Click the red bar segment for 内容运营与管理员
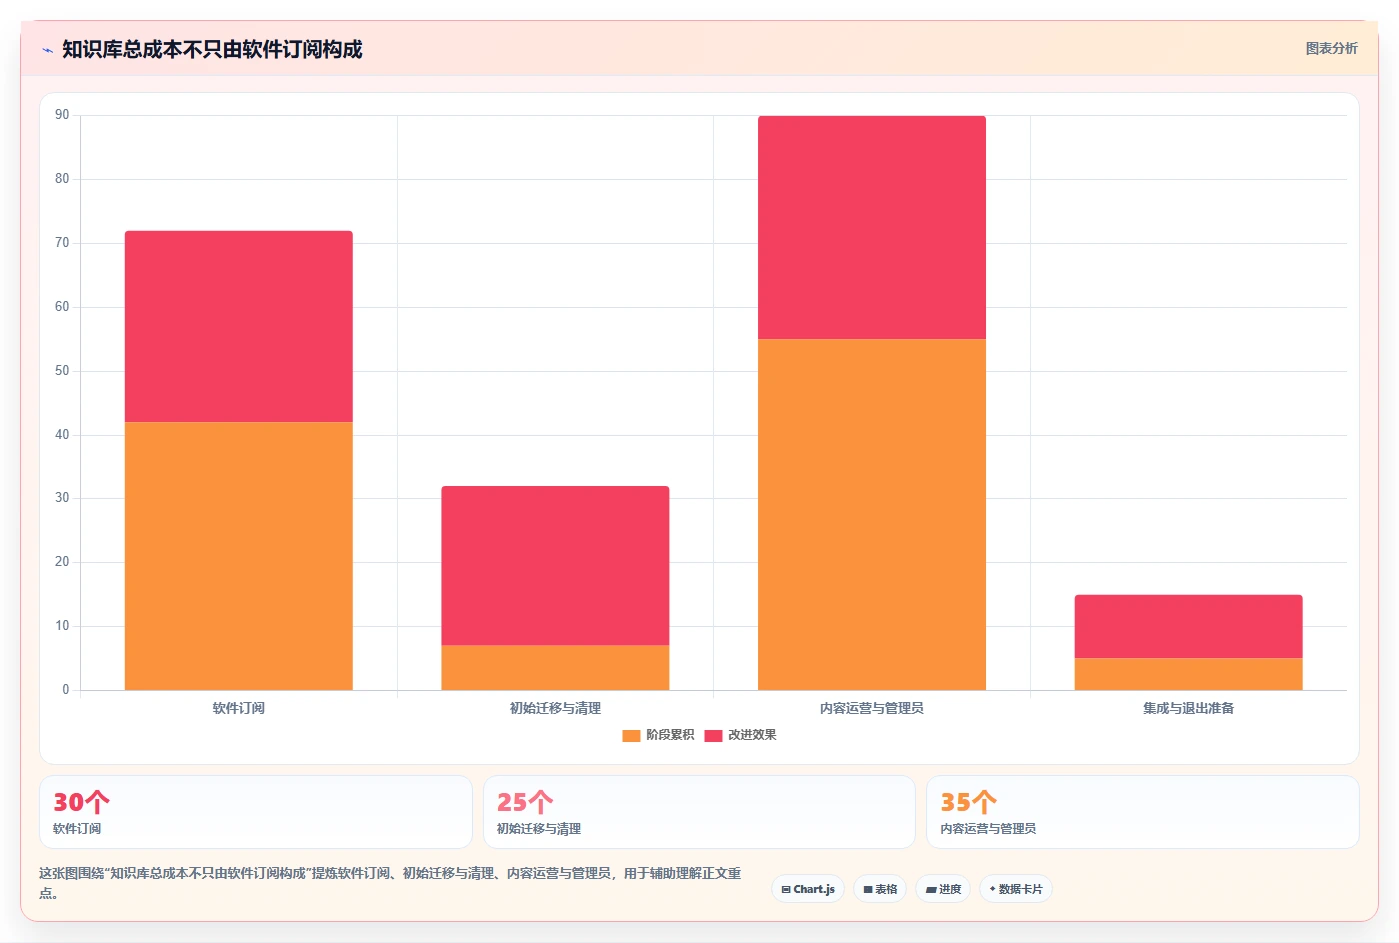 [x=872, y=227]
